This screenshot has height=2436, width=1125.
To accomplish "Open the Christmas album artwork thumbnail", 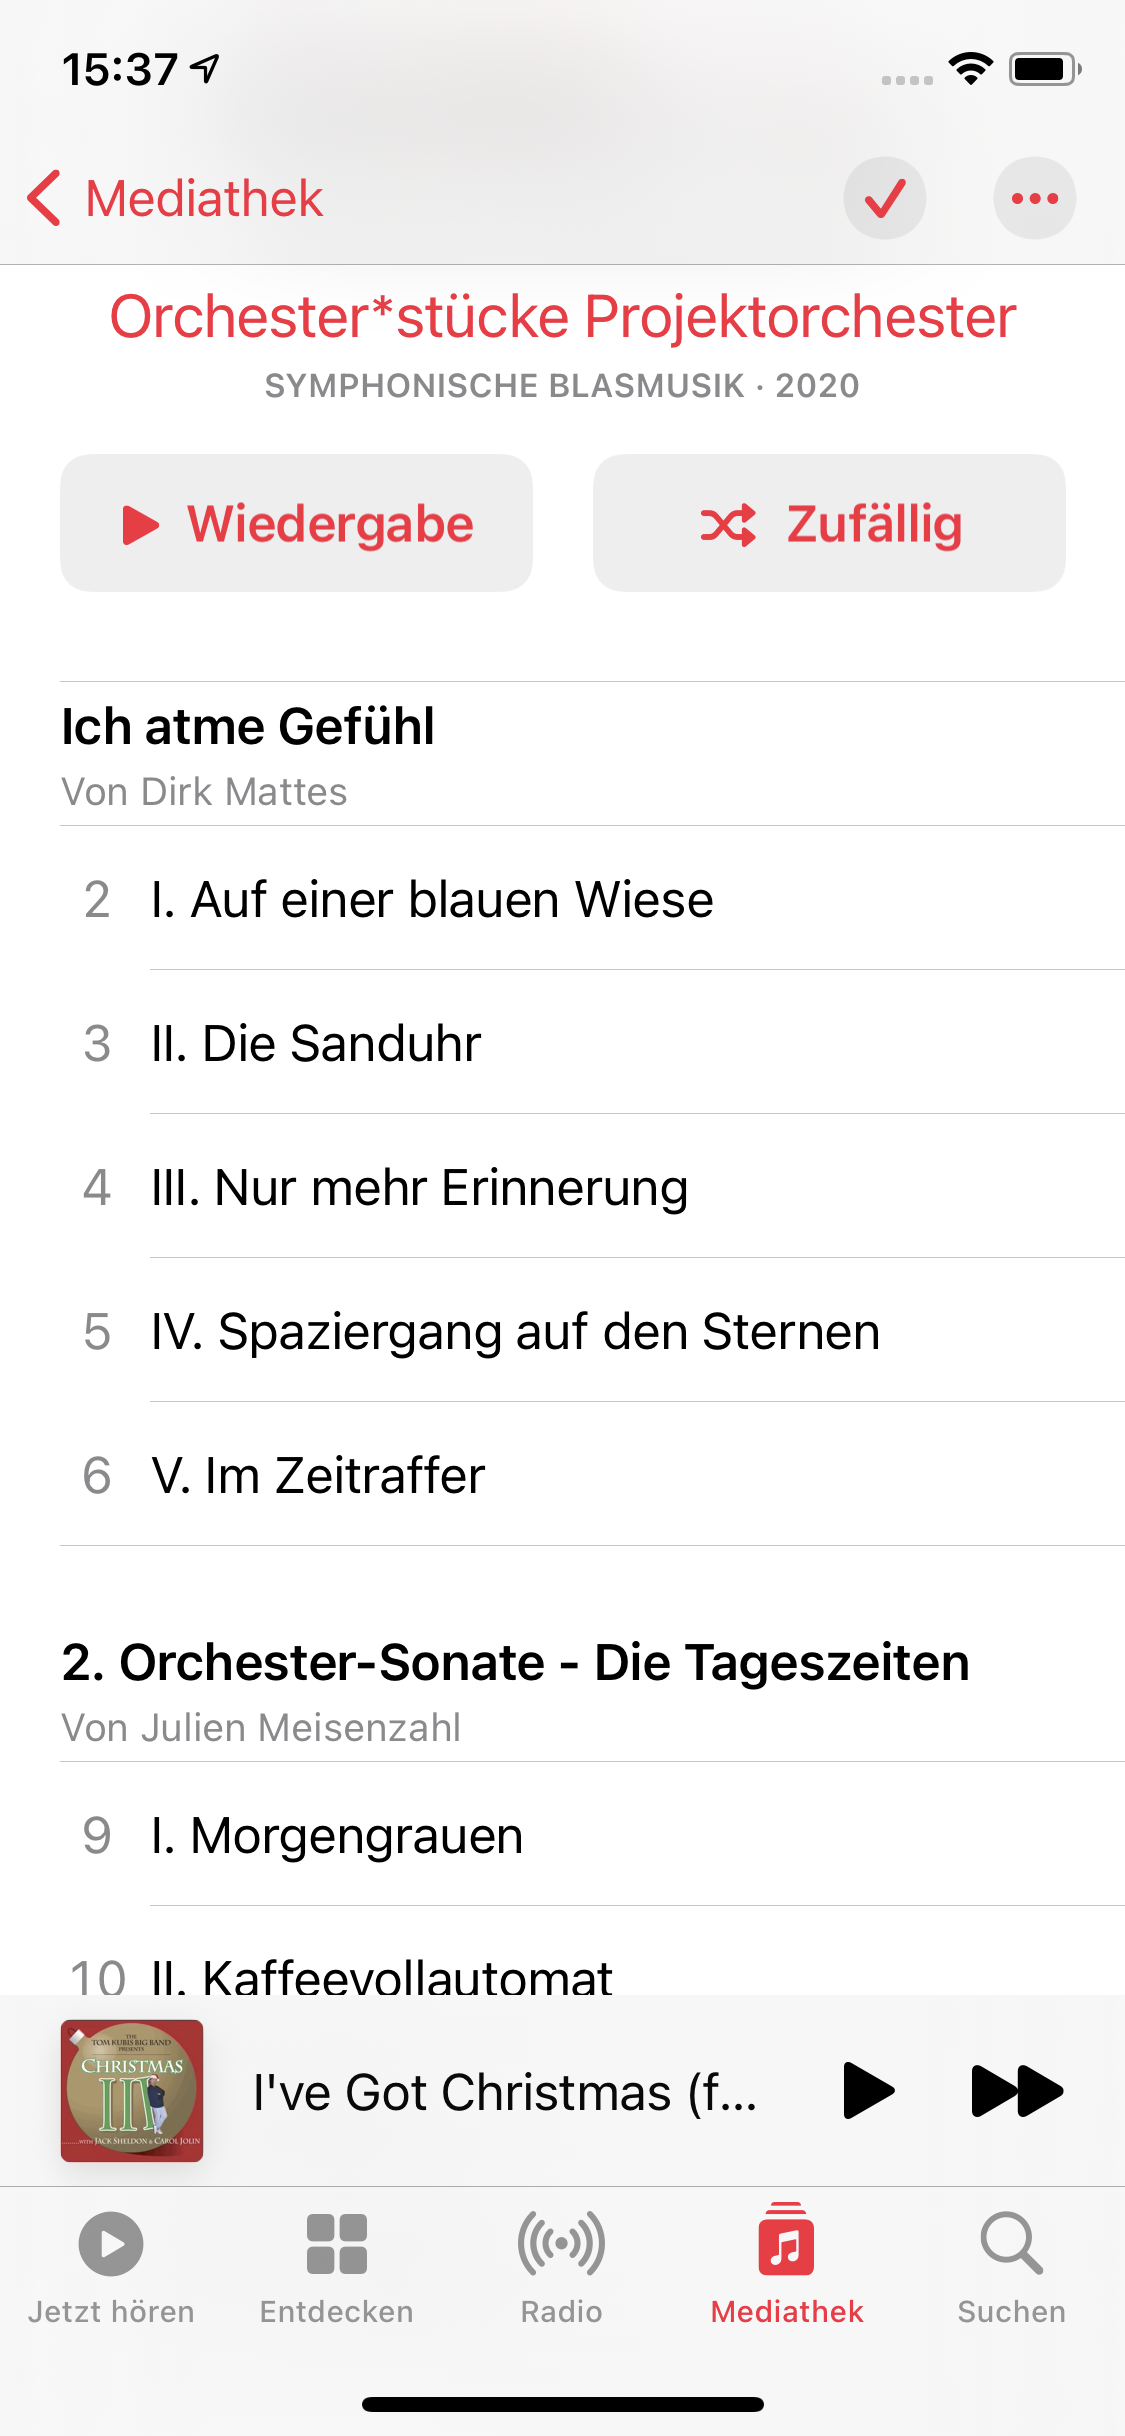I will pos(132,2090).
